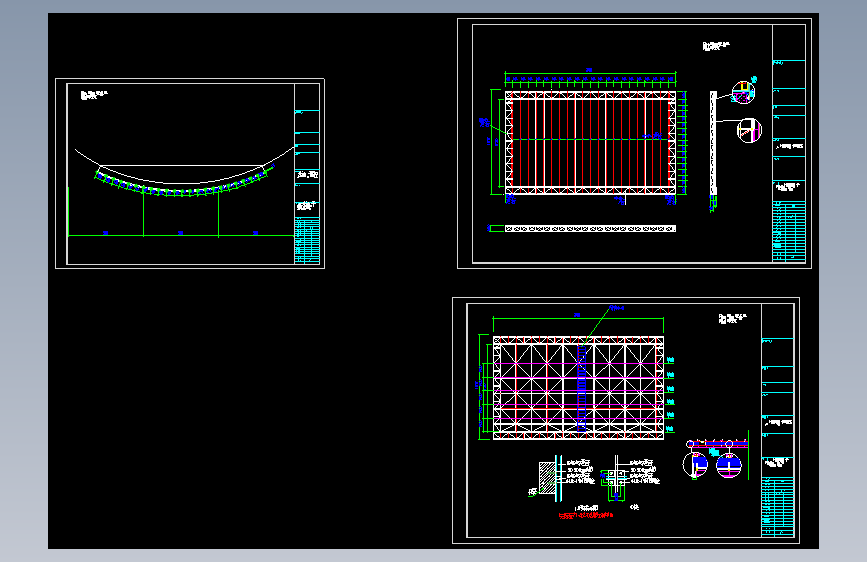This screenshot has width=867, height=562.
Task: Select the horizontal truss strip below red plan
Action: click(590, 228)
